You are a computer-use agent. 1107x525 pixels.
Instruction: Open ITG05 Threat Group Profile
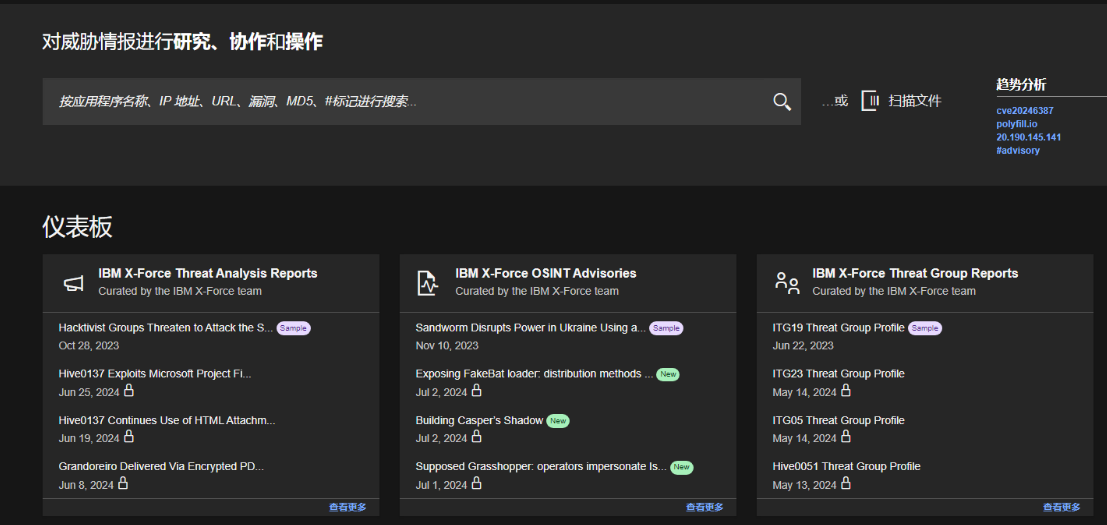pyautogui.click(x=839, y=421)
